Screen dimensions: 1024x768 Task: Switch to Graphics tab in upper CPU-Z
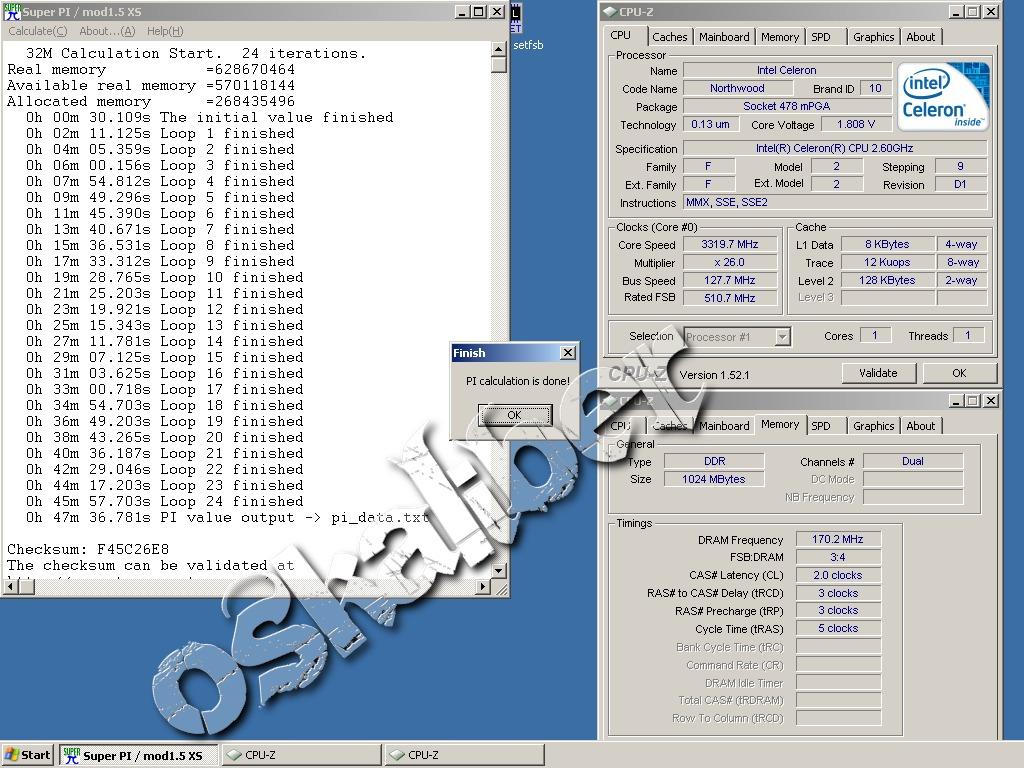pyautogui.click(x=873, y=37)
